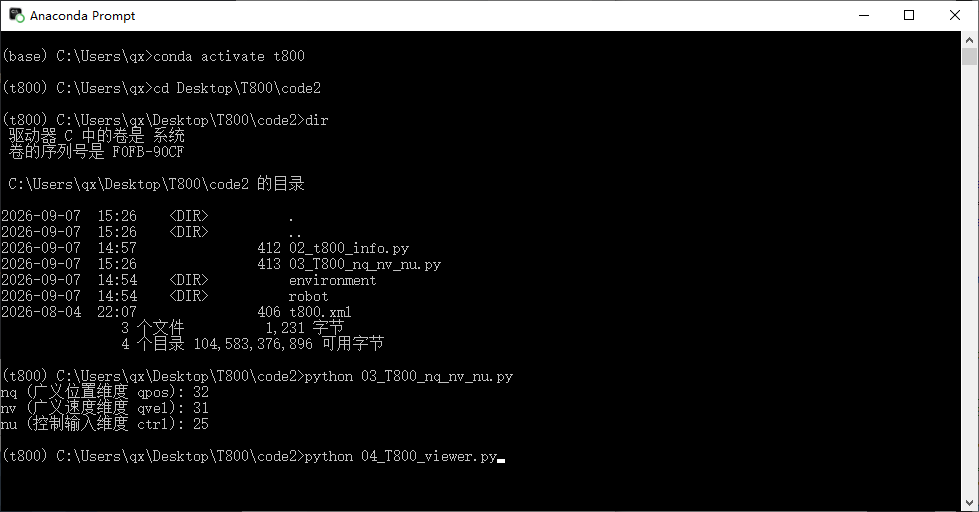
Task: Minimize the Anaconda Prompt window
Action: [x=864, y=15]
